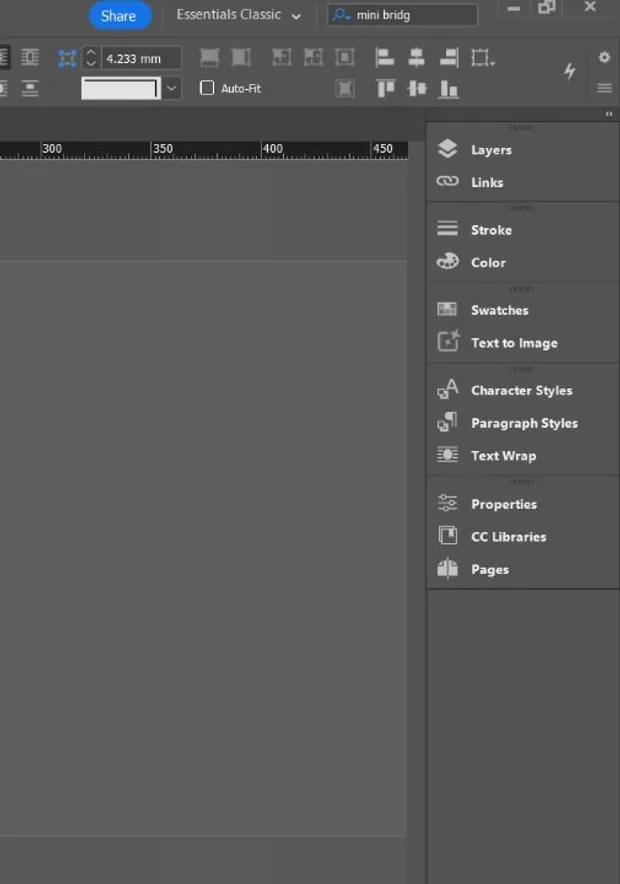This screenshot has width=620, height=884.
Task: Click the white frame style swatch
Action: tap(120, 88)
